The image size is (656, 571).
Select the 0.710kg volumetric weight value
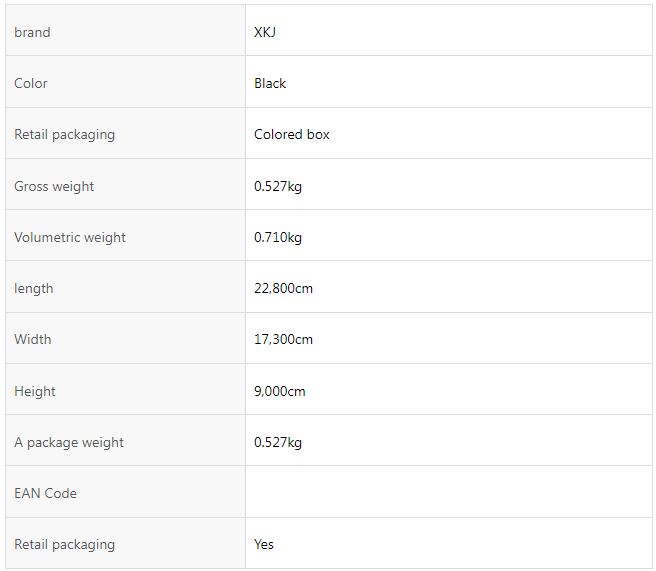278,237
